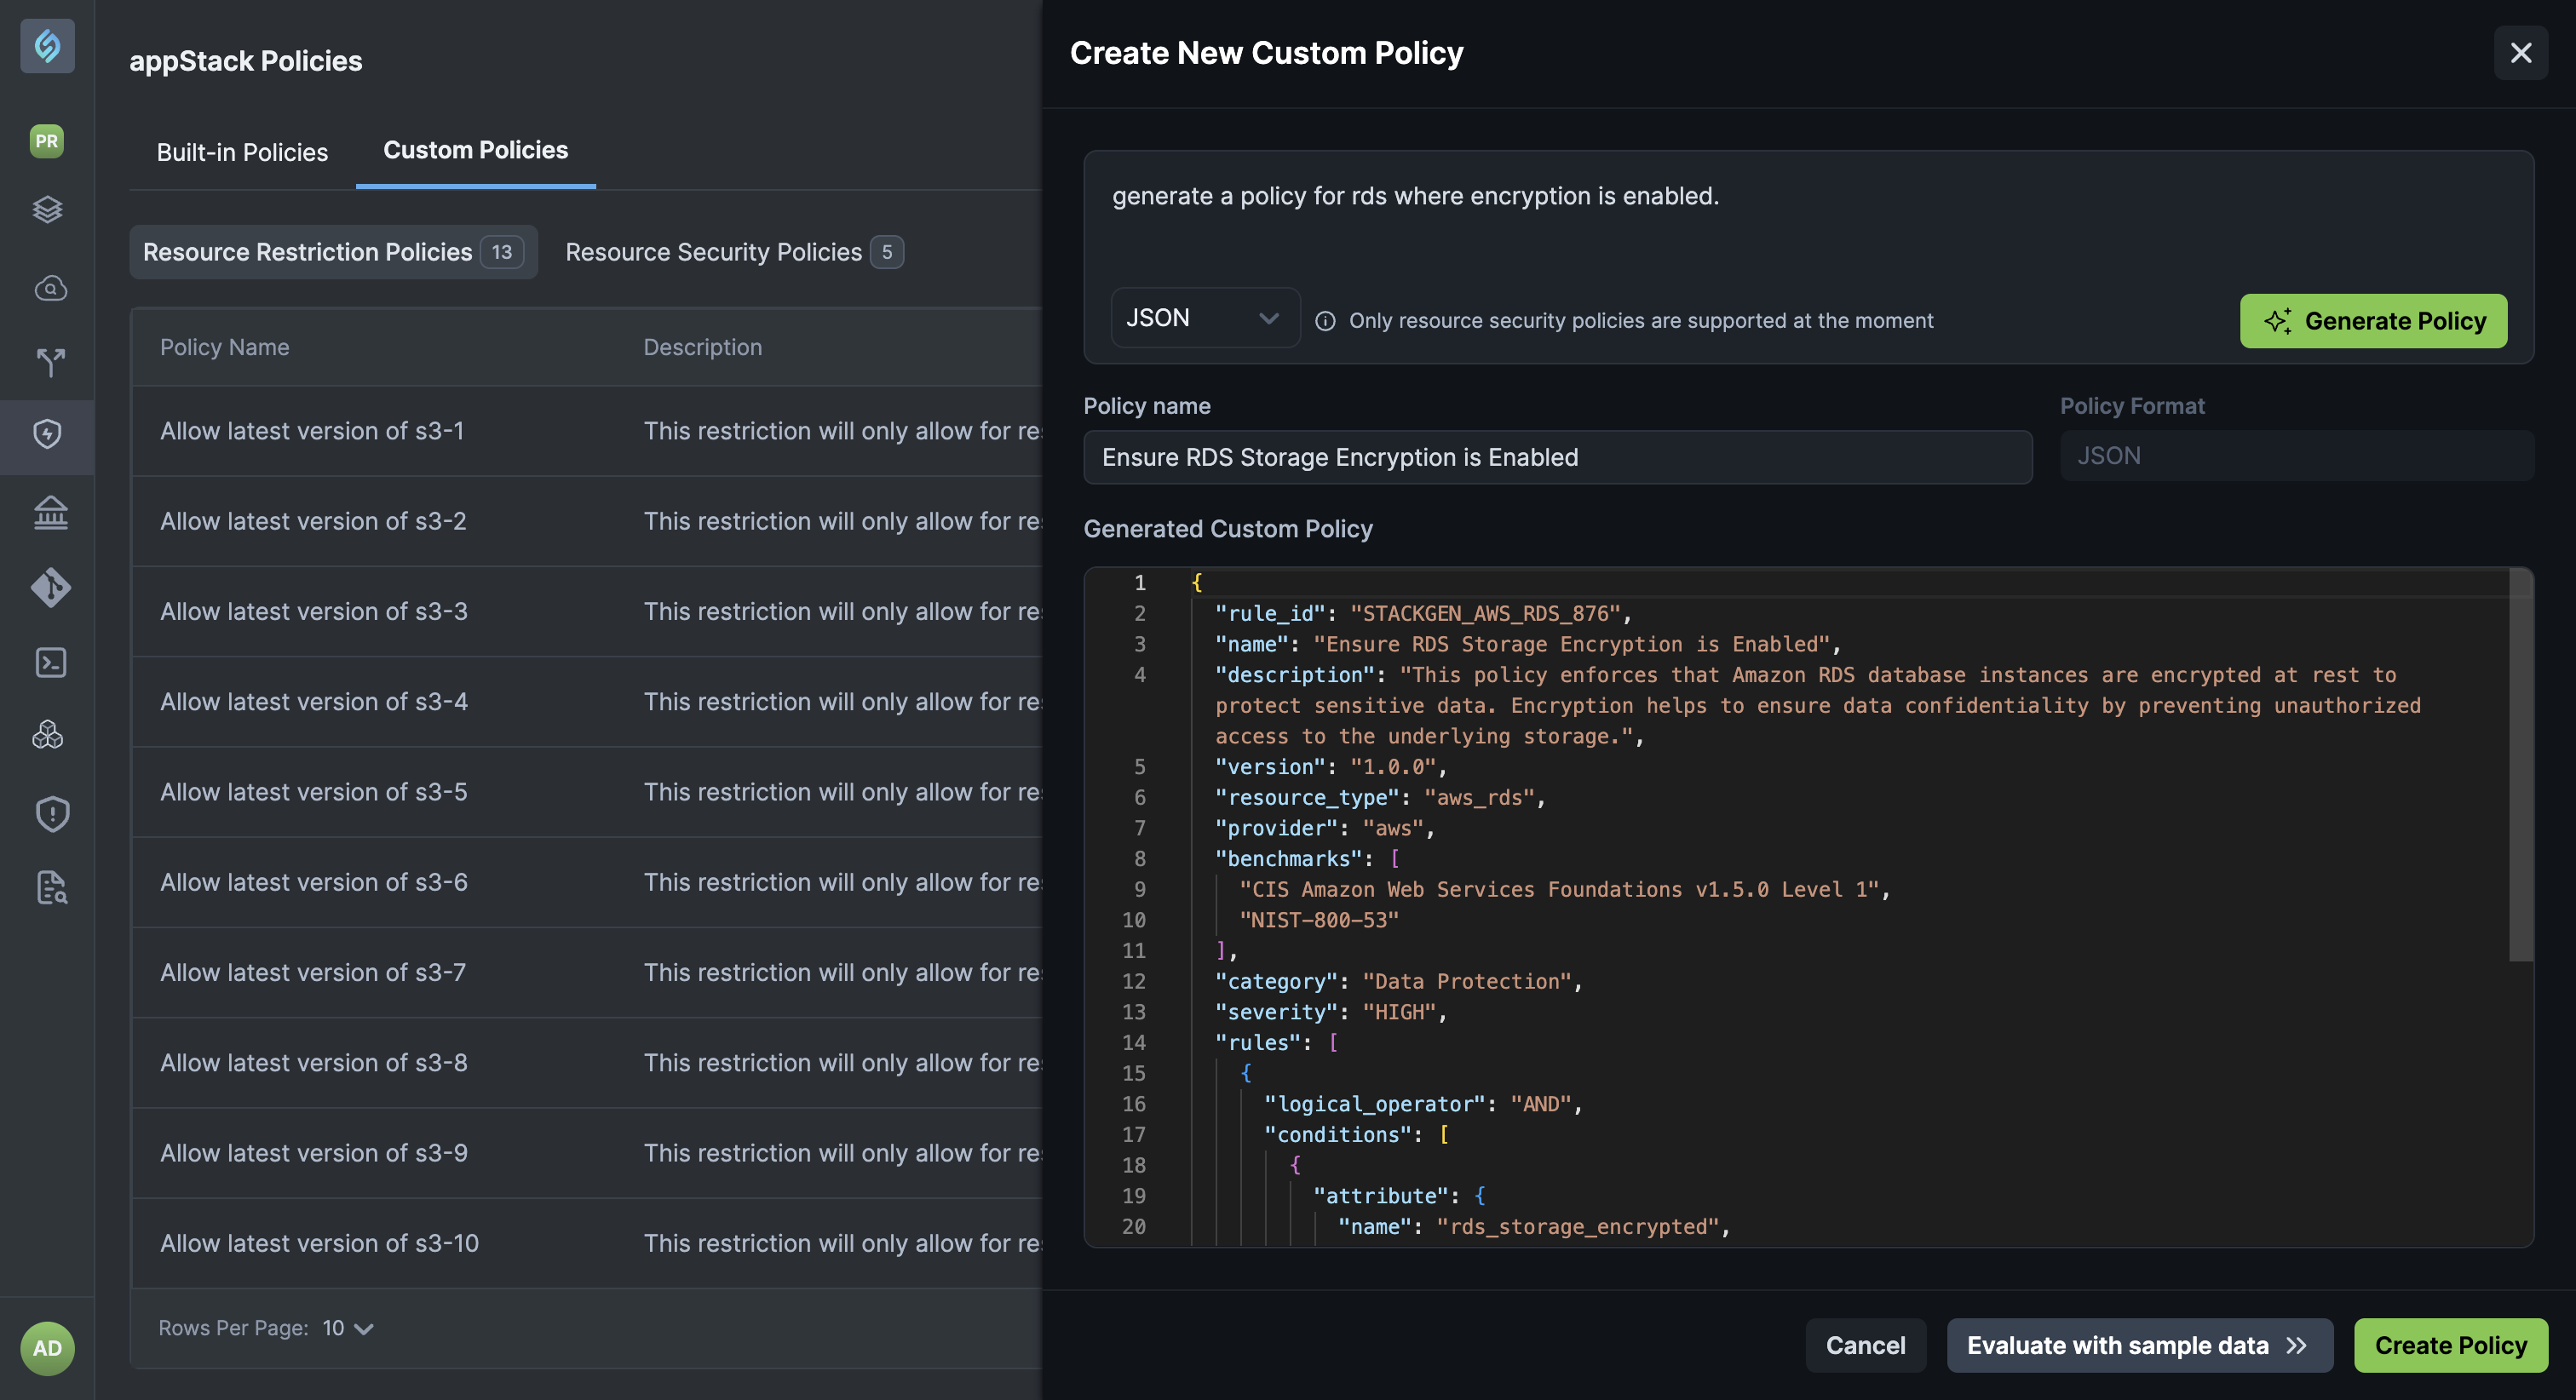Open the StackGen home logo
Screen dimensions: 2576x1400
[46, 46]
